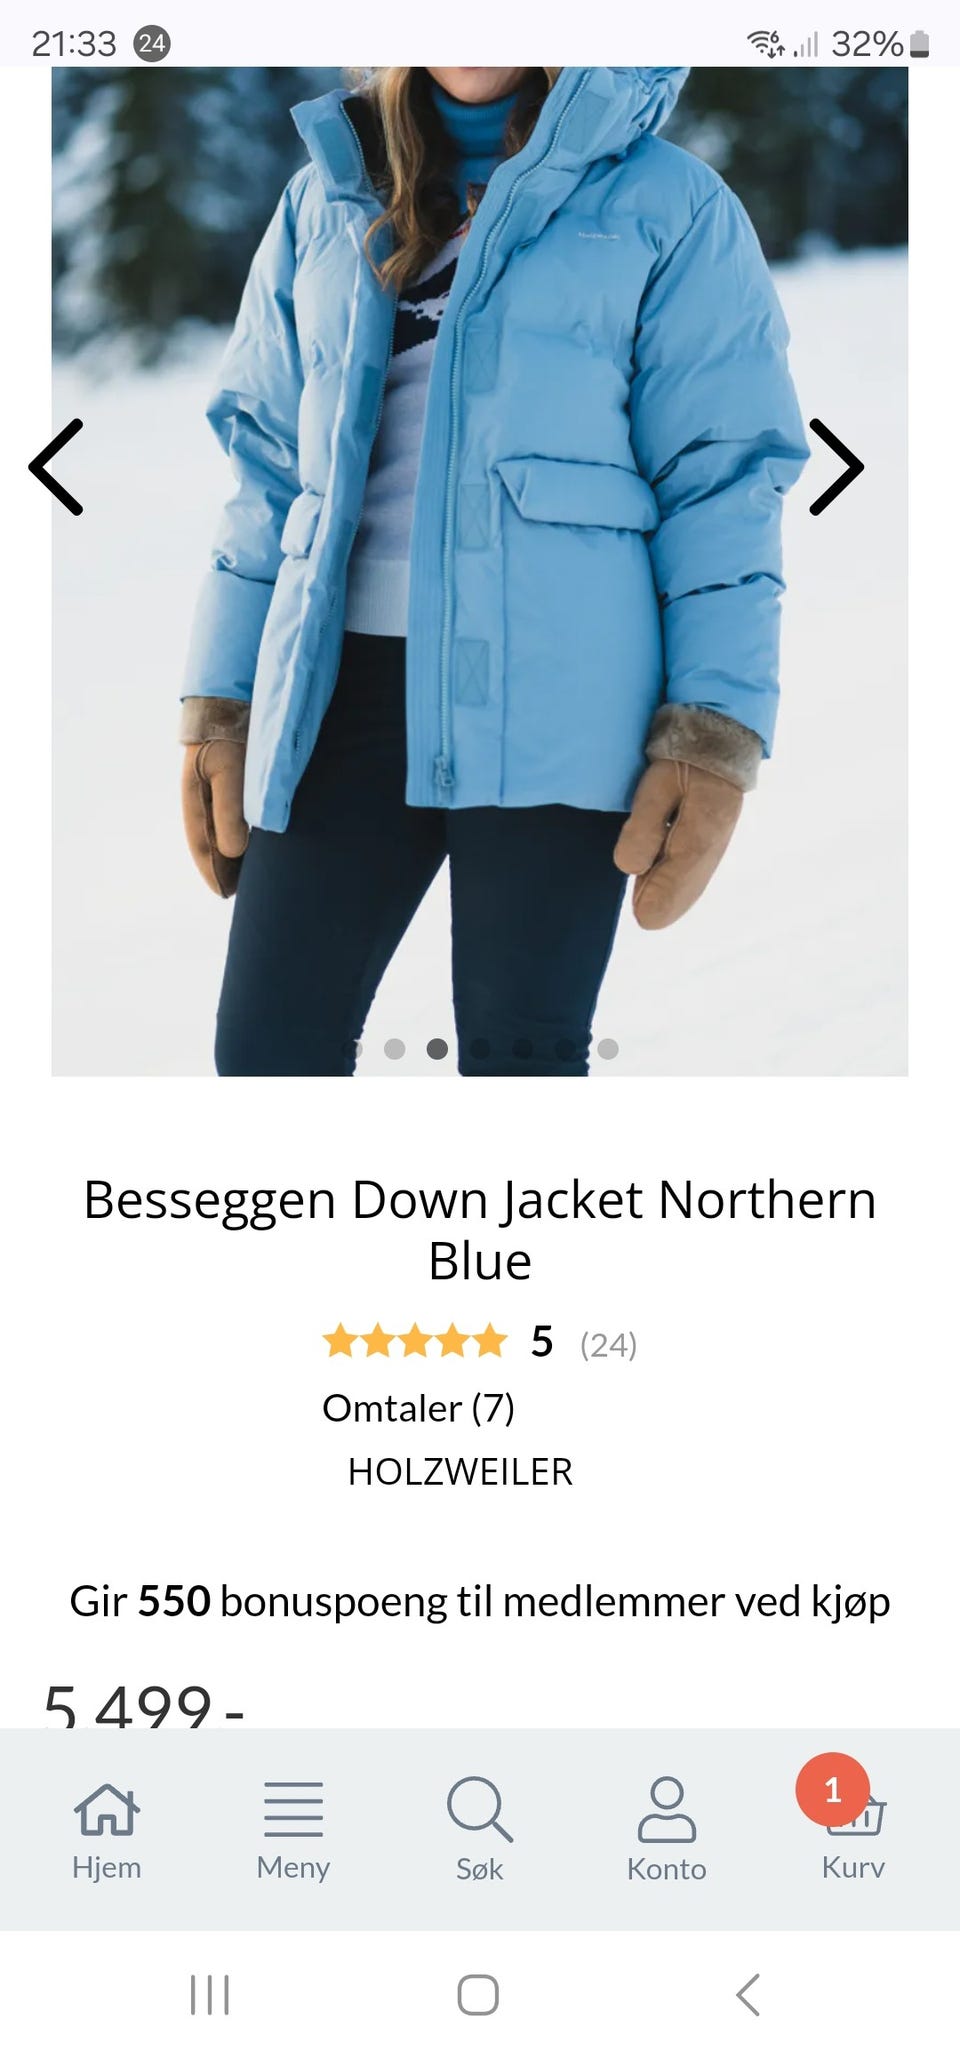
Task: Go to Konto account page
Action: pyautogui.click(x=666, y=1829)
